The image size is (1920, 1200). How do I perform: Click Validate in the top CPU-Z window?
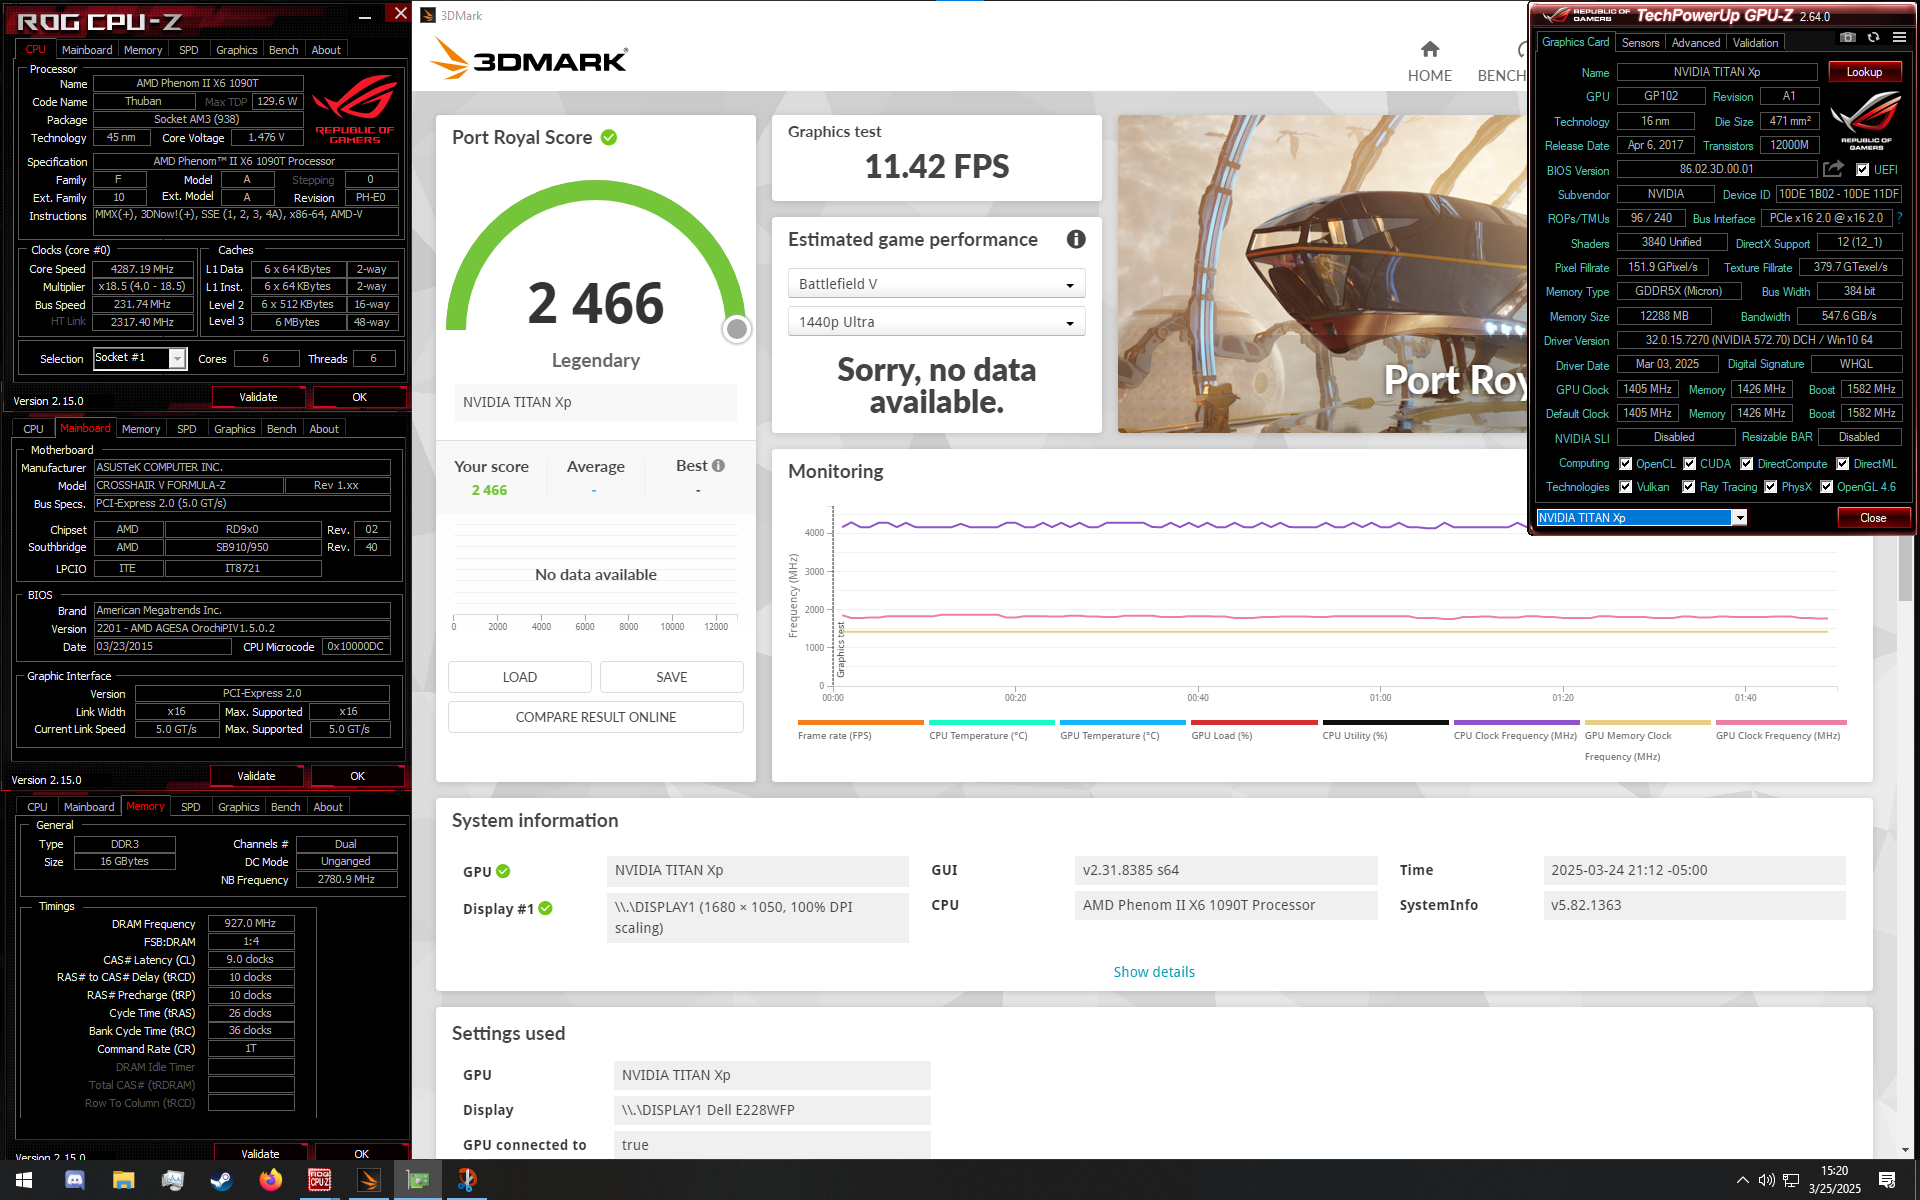coord(258,397)
